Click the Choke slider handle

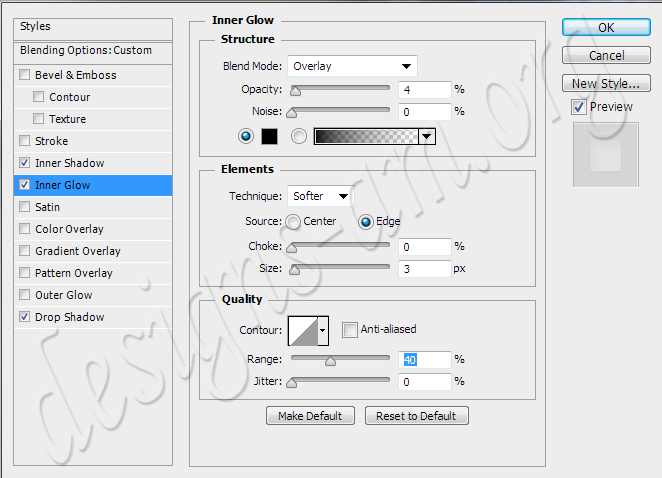[x=292, y=248]
